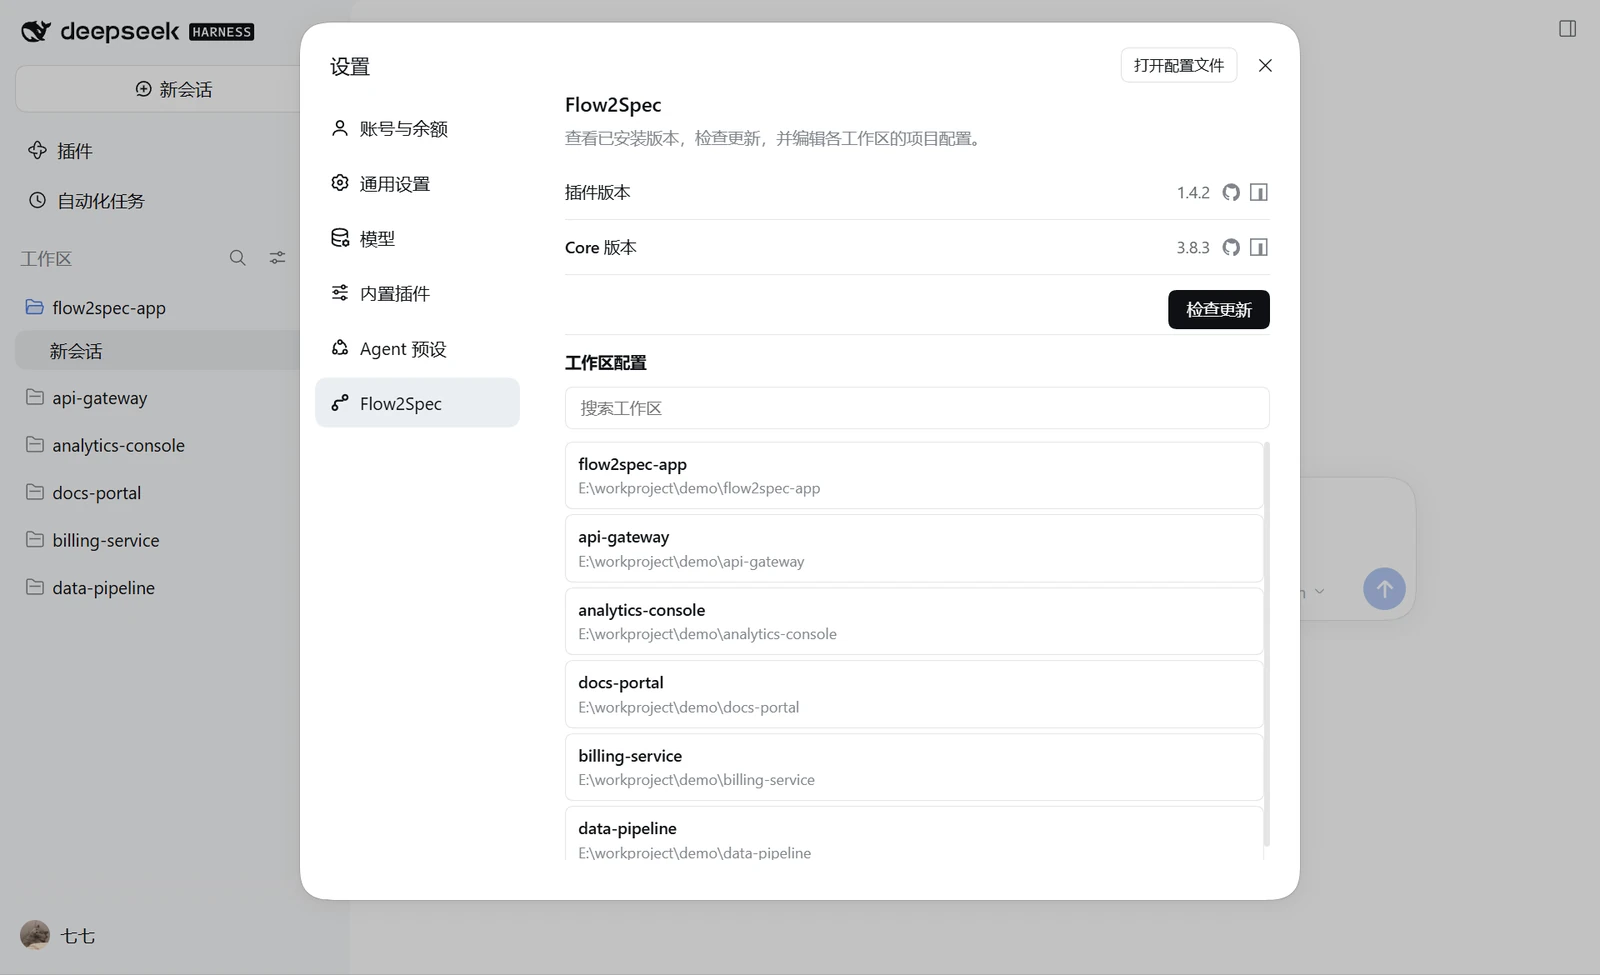Click the deepseek whale logo
1600x975 pixels.
click(36, 31)
